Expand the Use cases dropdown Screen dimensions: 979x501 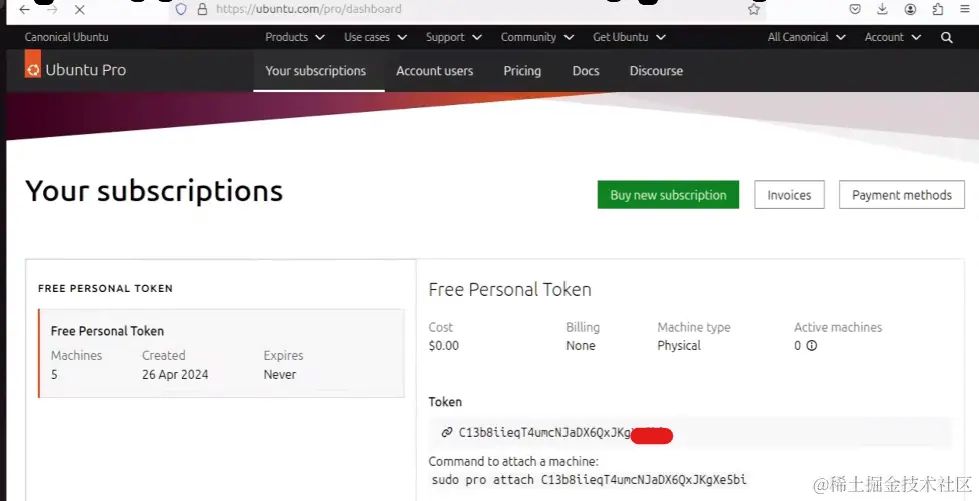click(375, 37)
